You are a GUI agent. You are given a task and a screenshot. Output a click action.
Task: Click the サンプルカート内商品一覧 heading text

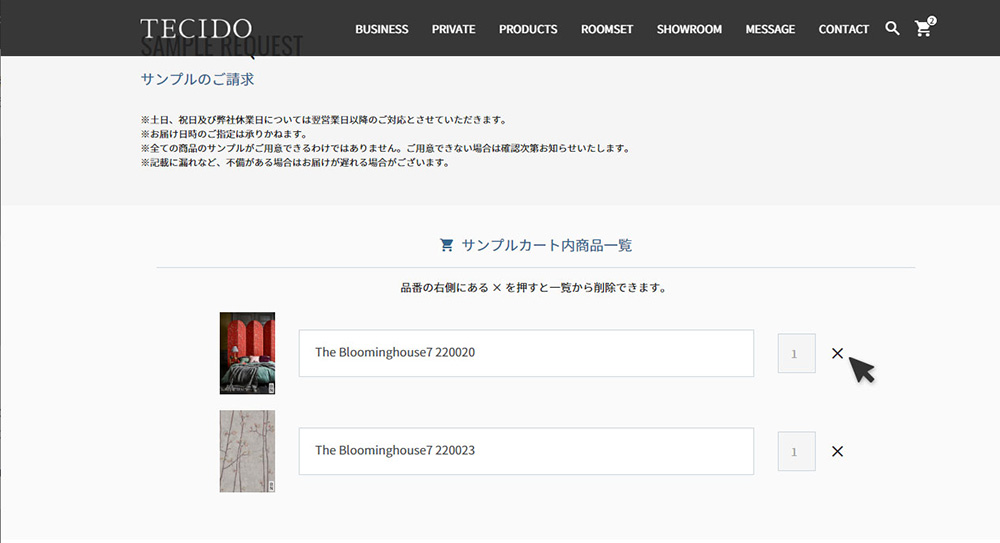tap(547, 246)
